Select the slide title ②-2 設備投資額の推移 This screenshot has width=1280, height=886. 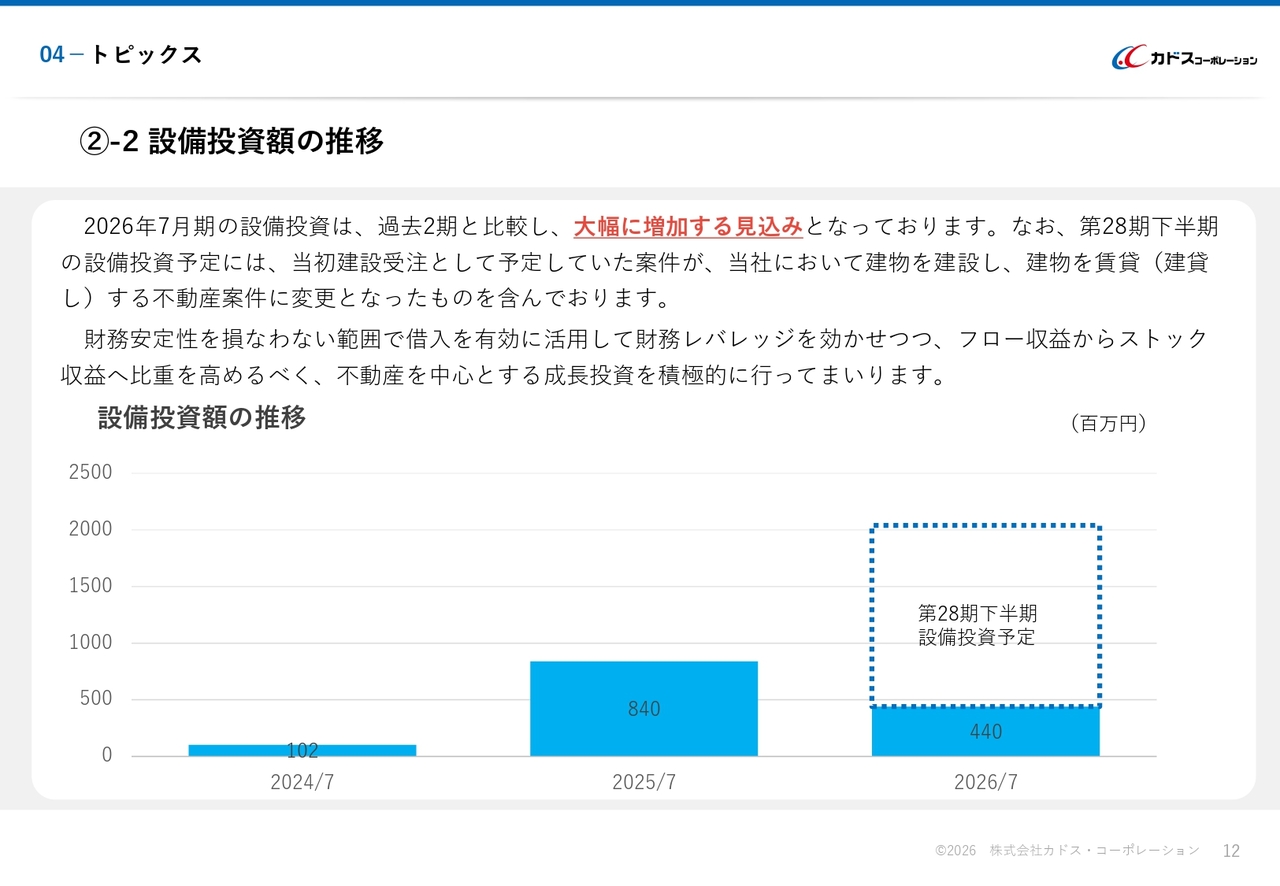(x=231, y=142)
